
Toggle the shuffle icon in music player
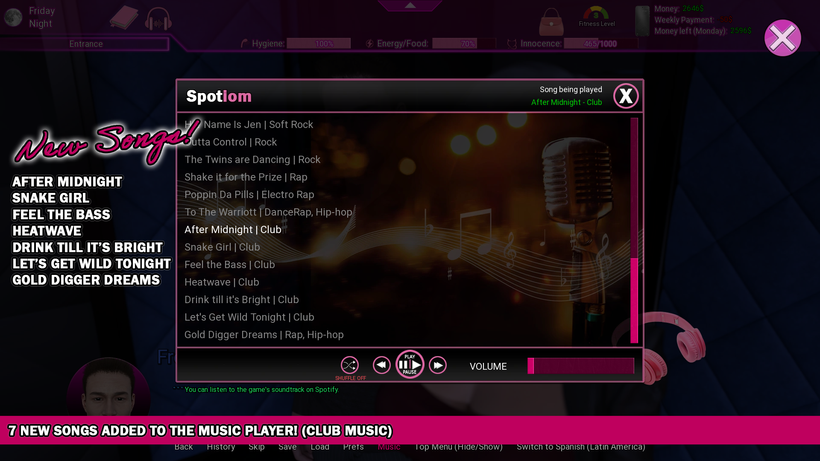coord(349,365)
